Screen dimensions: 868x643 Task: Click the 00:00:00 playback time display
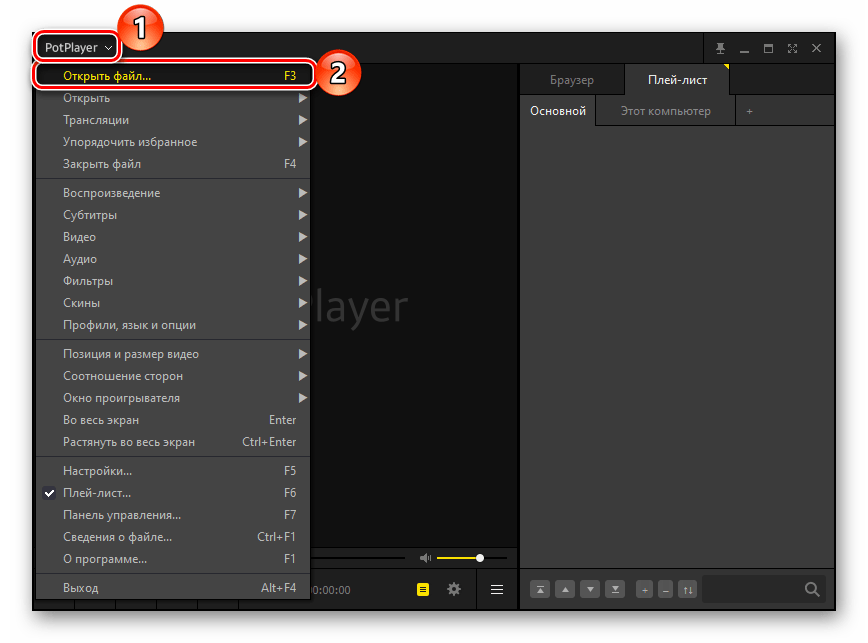click(330, 590)
